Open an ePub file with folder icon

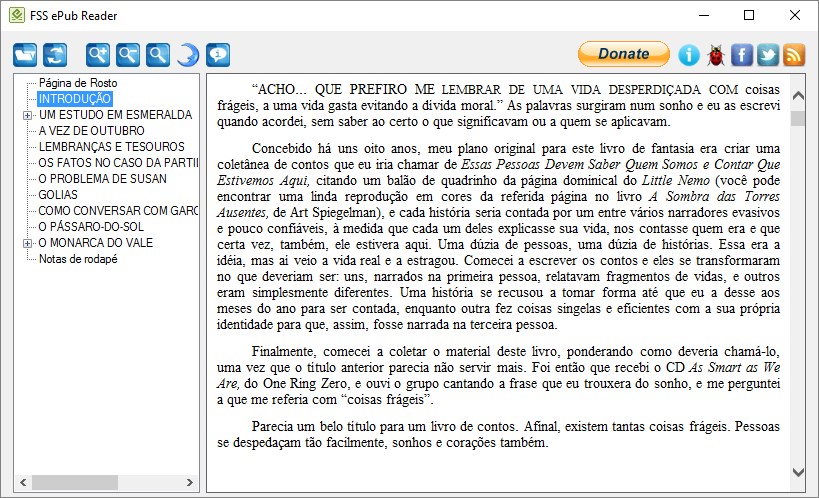[x=25, y=54]
